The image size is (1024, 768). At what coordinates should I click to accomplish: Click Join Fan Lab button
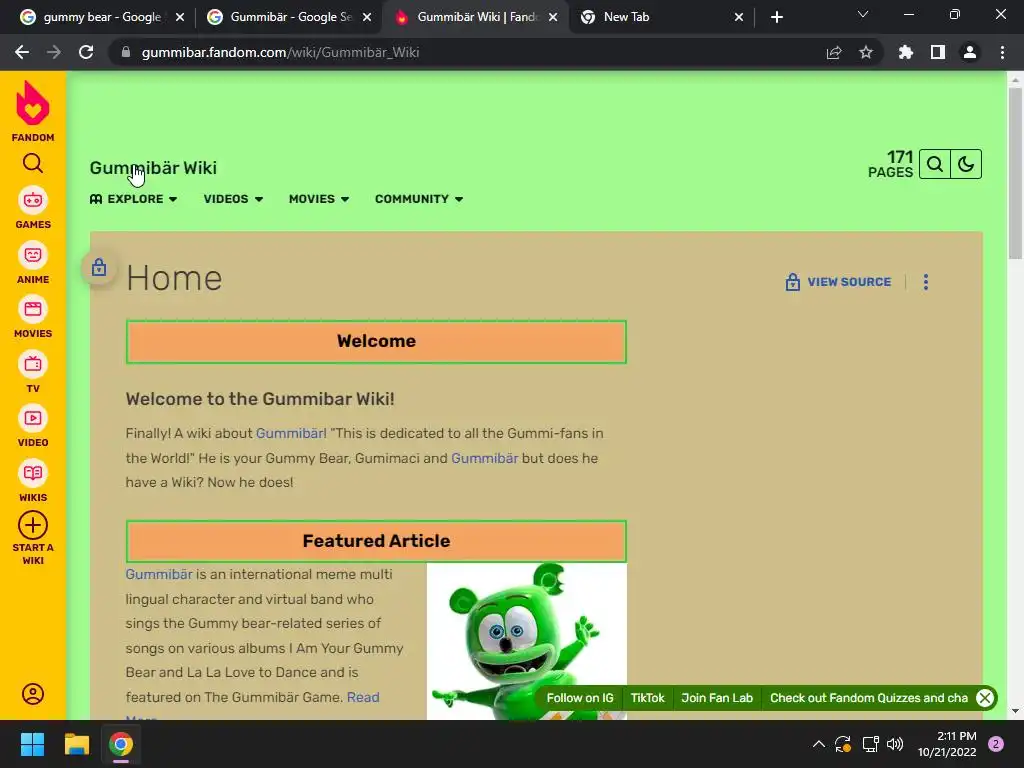coord(716,697)
